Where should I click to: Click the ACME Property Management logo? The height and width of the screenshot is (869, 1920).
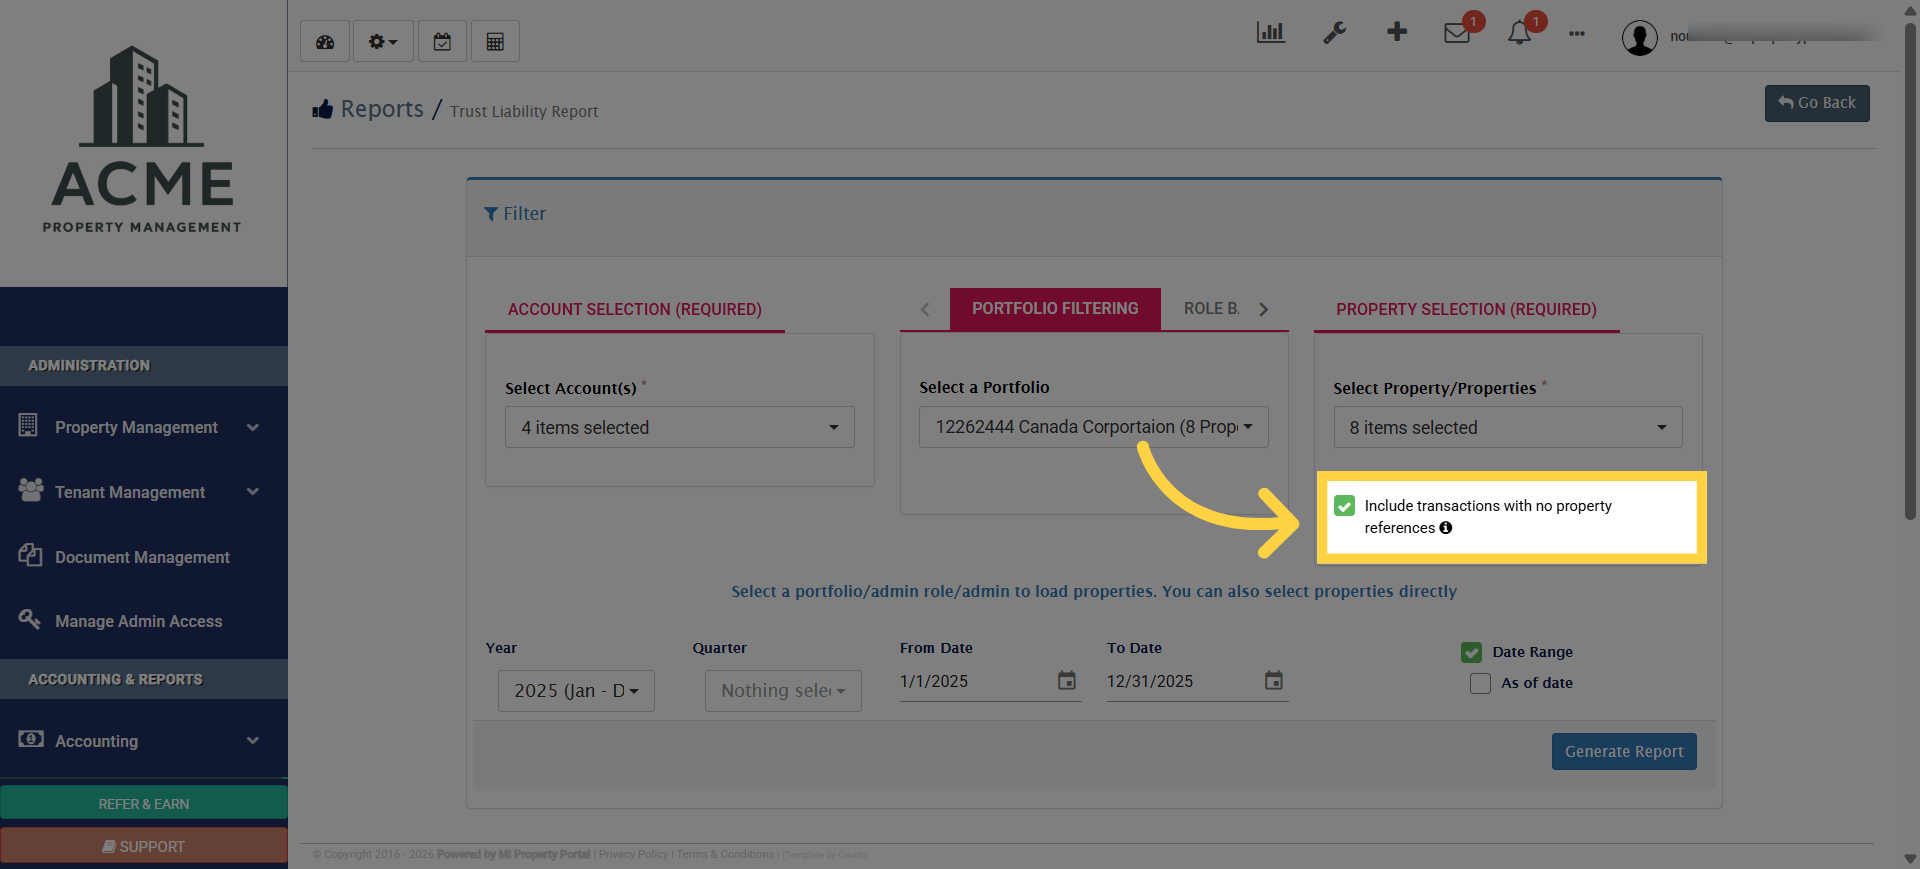coord(142,140)
